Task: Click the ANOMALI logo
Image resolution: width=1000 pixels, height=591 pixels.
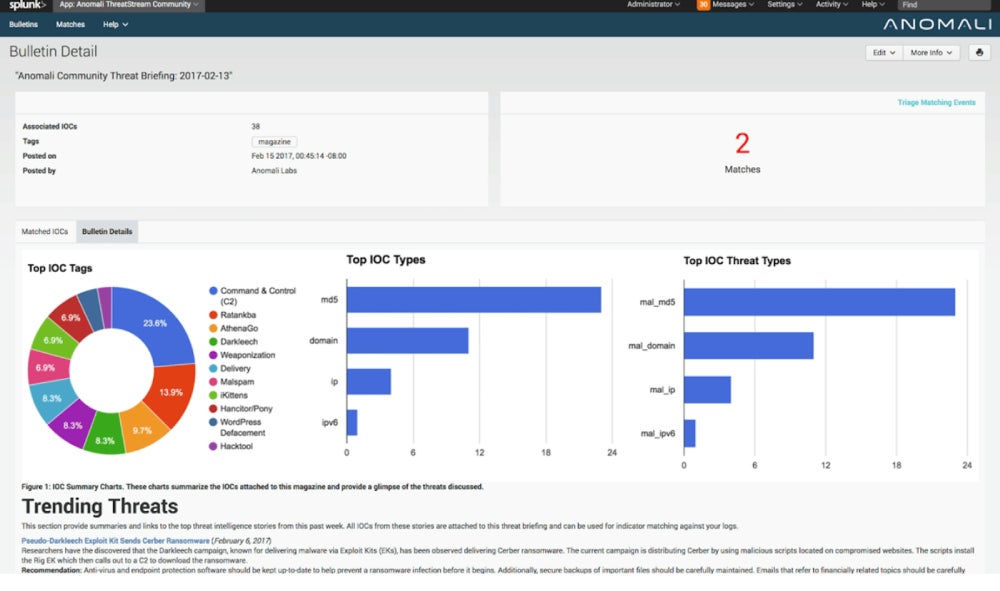Action: (938, 23)
